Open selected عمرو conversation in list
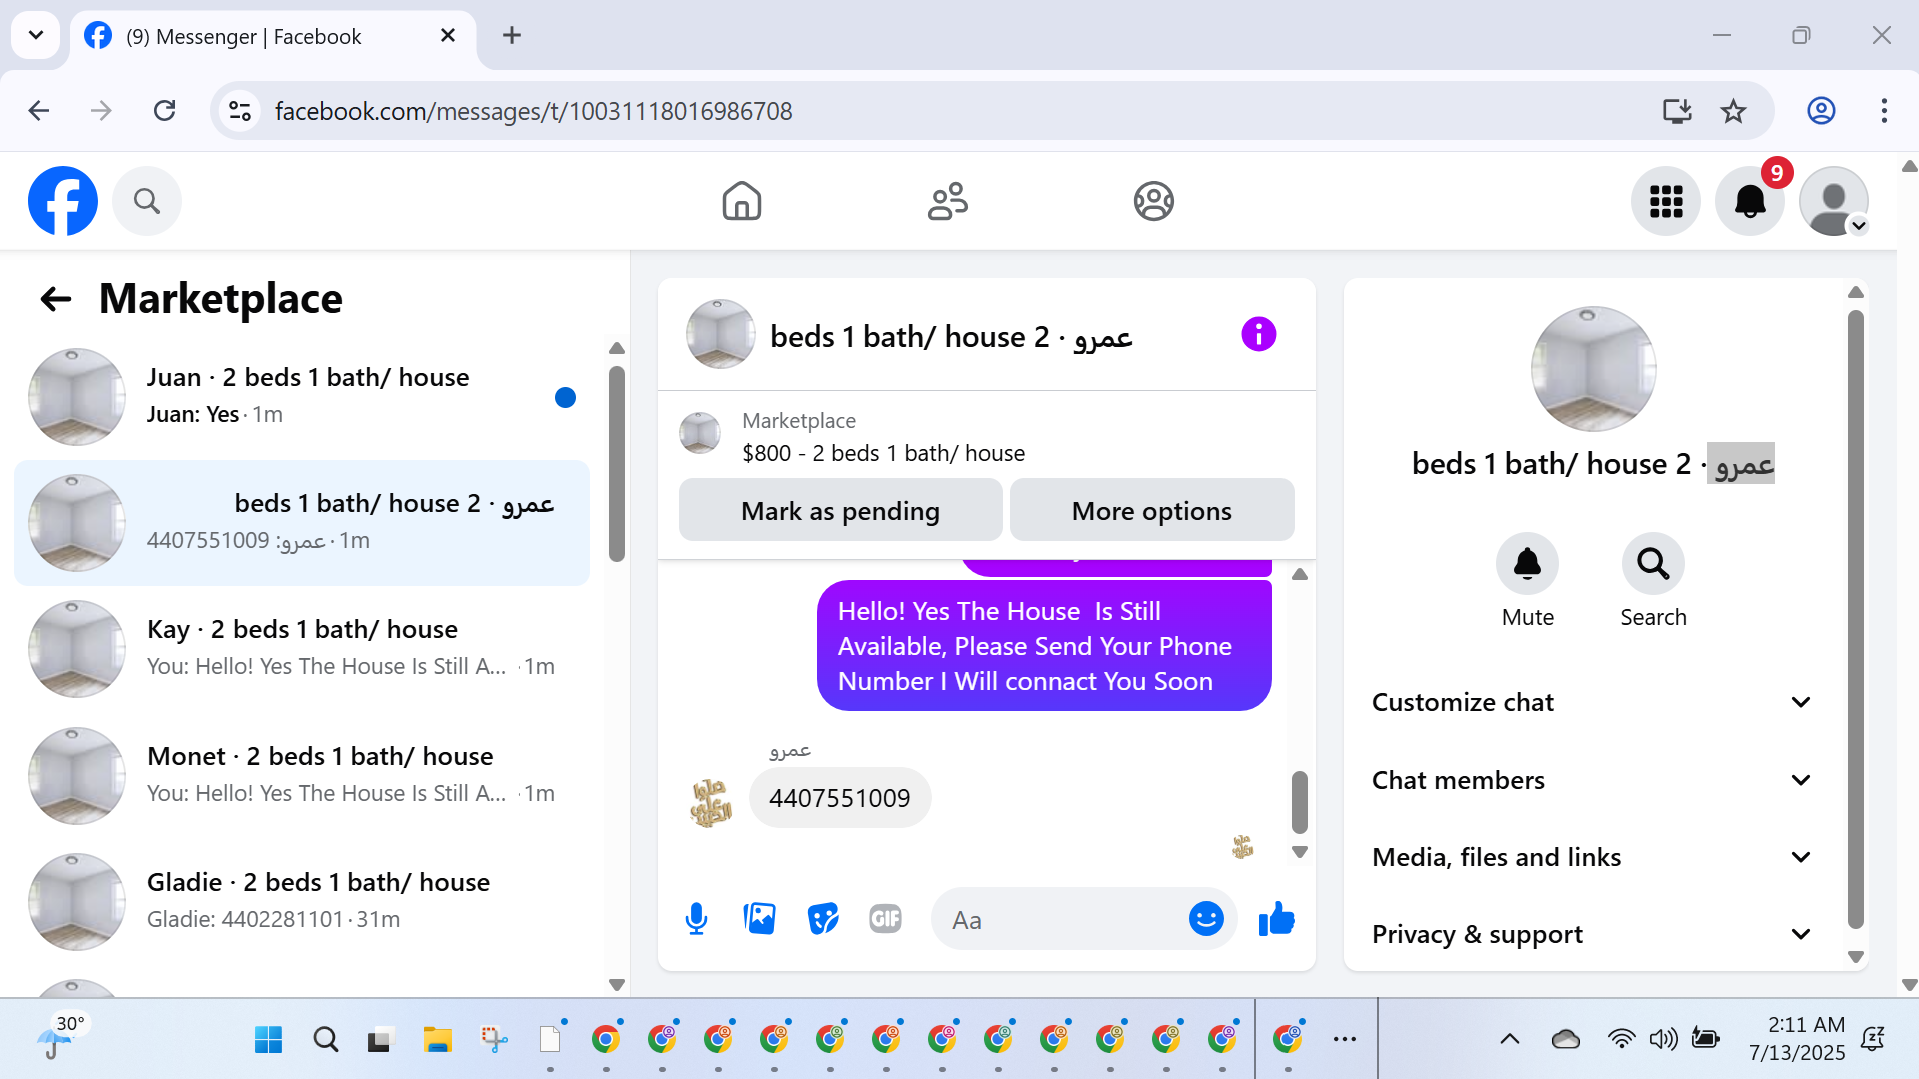The width and height of the screenshot is (1919, 1079). pyautogui.click(x=302, y=522)
